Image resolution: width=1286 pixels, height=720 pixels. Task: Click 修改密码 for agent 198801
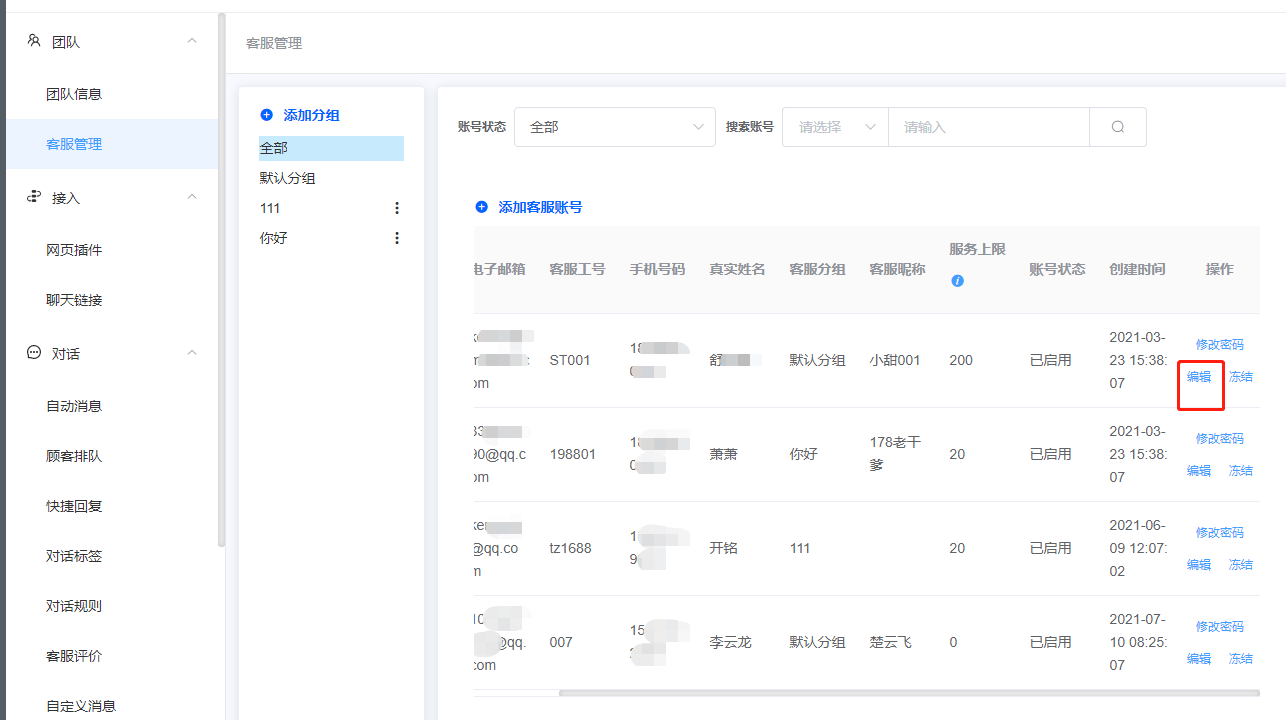[x=1220, y=438]
